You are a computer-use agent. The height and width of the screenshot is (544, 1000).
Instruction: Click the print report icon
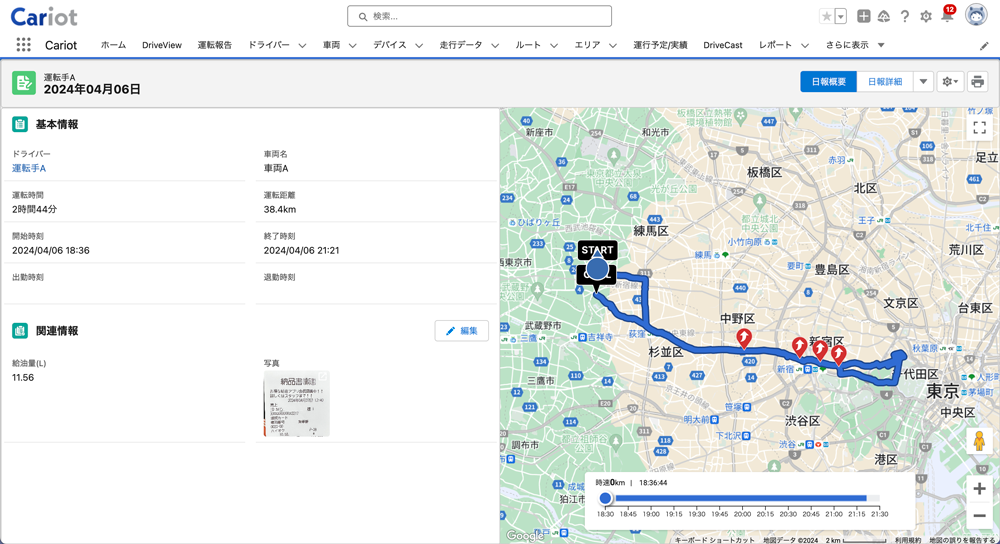(977, 82)
